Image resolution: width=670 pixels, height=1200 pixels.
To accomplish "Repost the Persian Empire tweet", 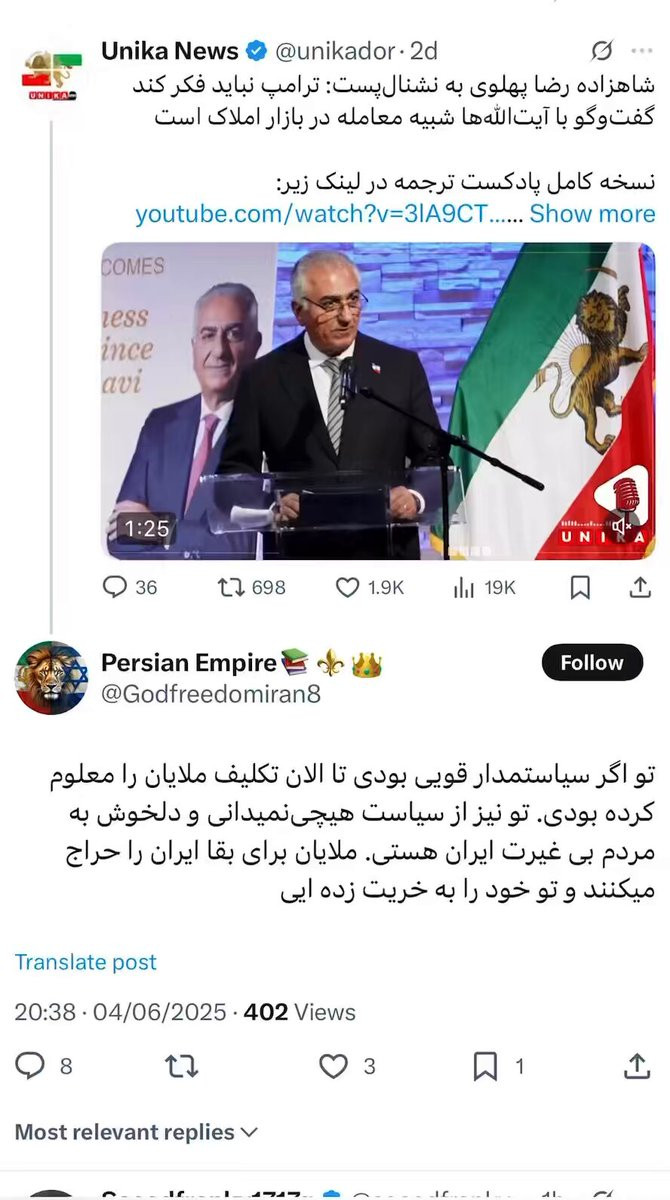I will point(180,1067).
